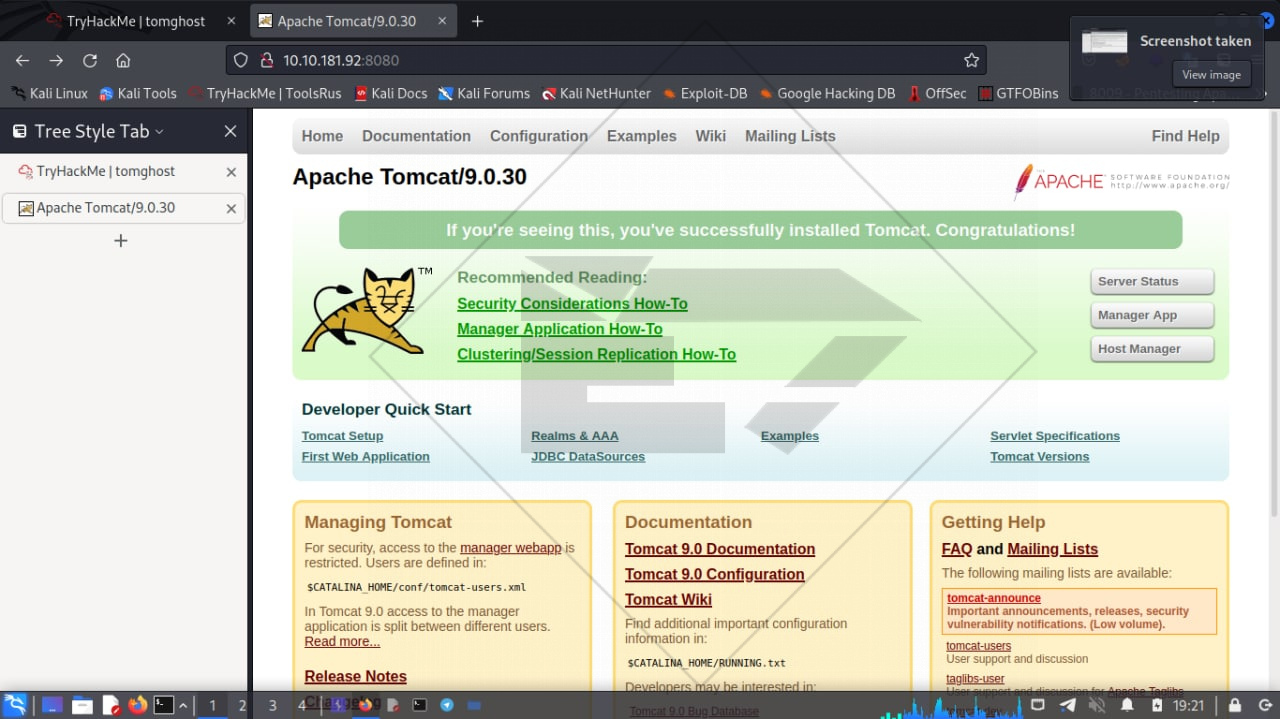Open Mailing Lists in Tomcat navigation
The height and width of the screenshot is (719, 1280).
[x=790, y=136]
